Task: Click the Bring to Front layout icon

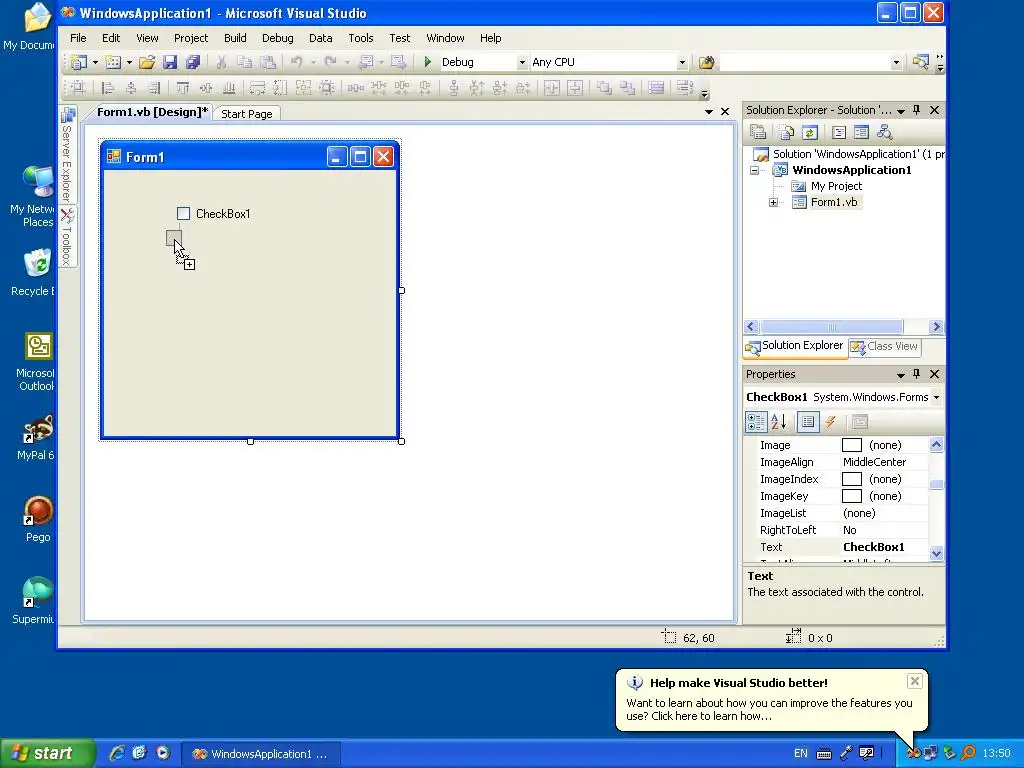Action: pos(604,88)
